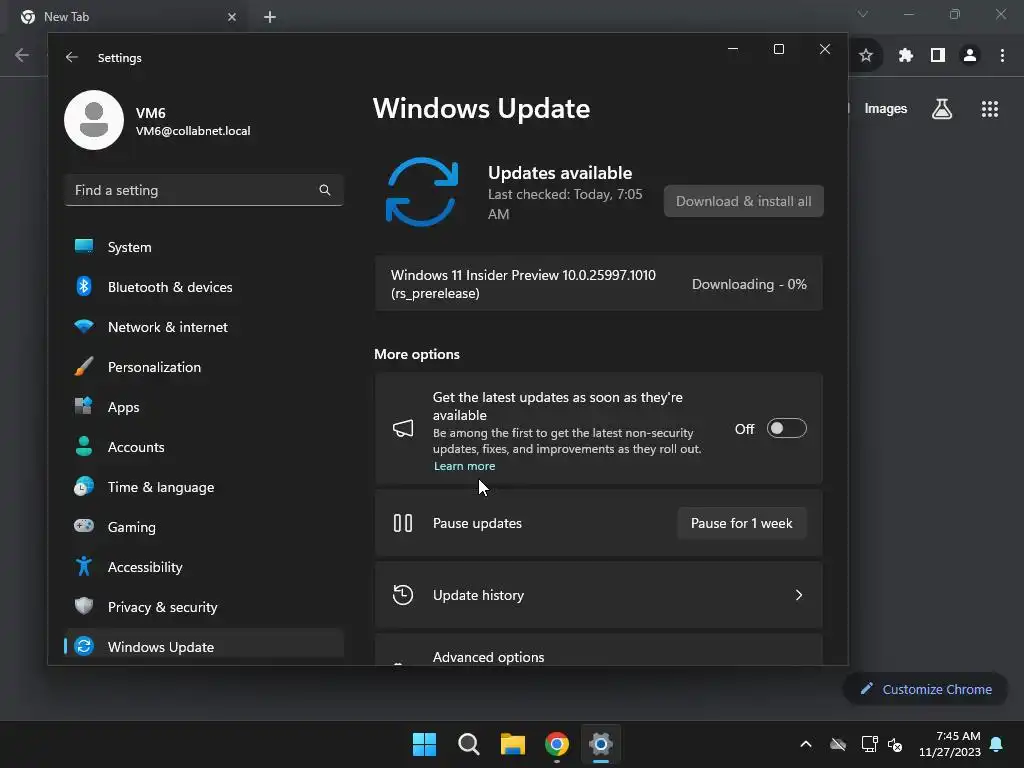Expand Update history with the chevron
The width and height of the screenshot is (1024, 768).
pyautogui.click(x=798, y=595)
